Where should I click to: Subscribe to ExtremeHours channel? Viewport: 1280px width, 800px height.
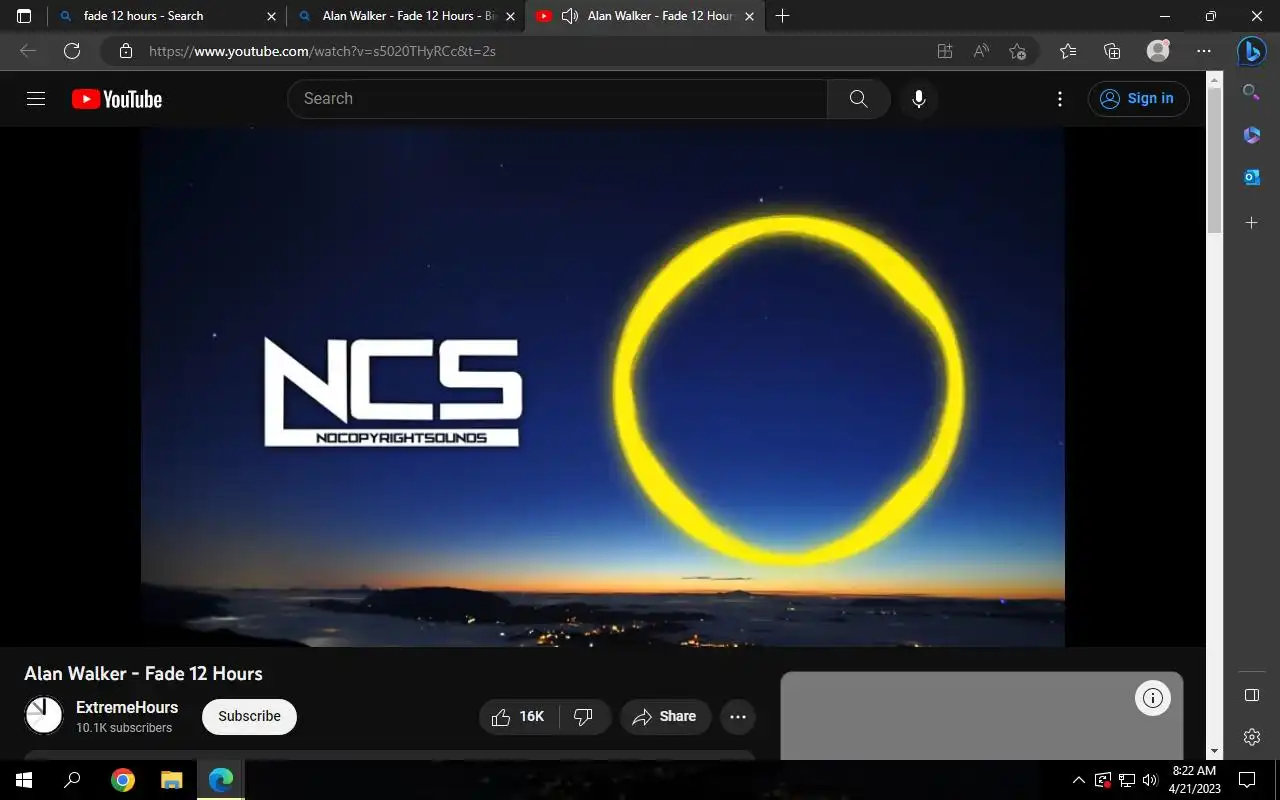tap(249, 716)
